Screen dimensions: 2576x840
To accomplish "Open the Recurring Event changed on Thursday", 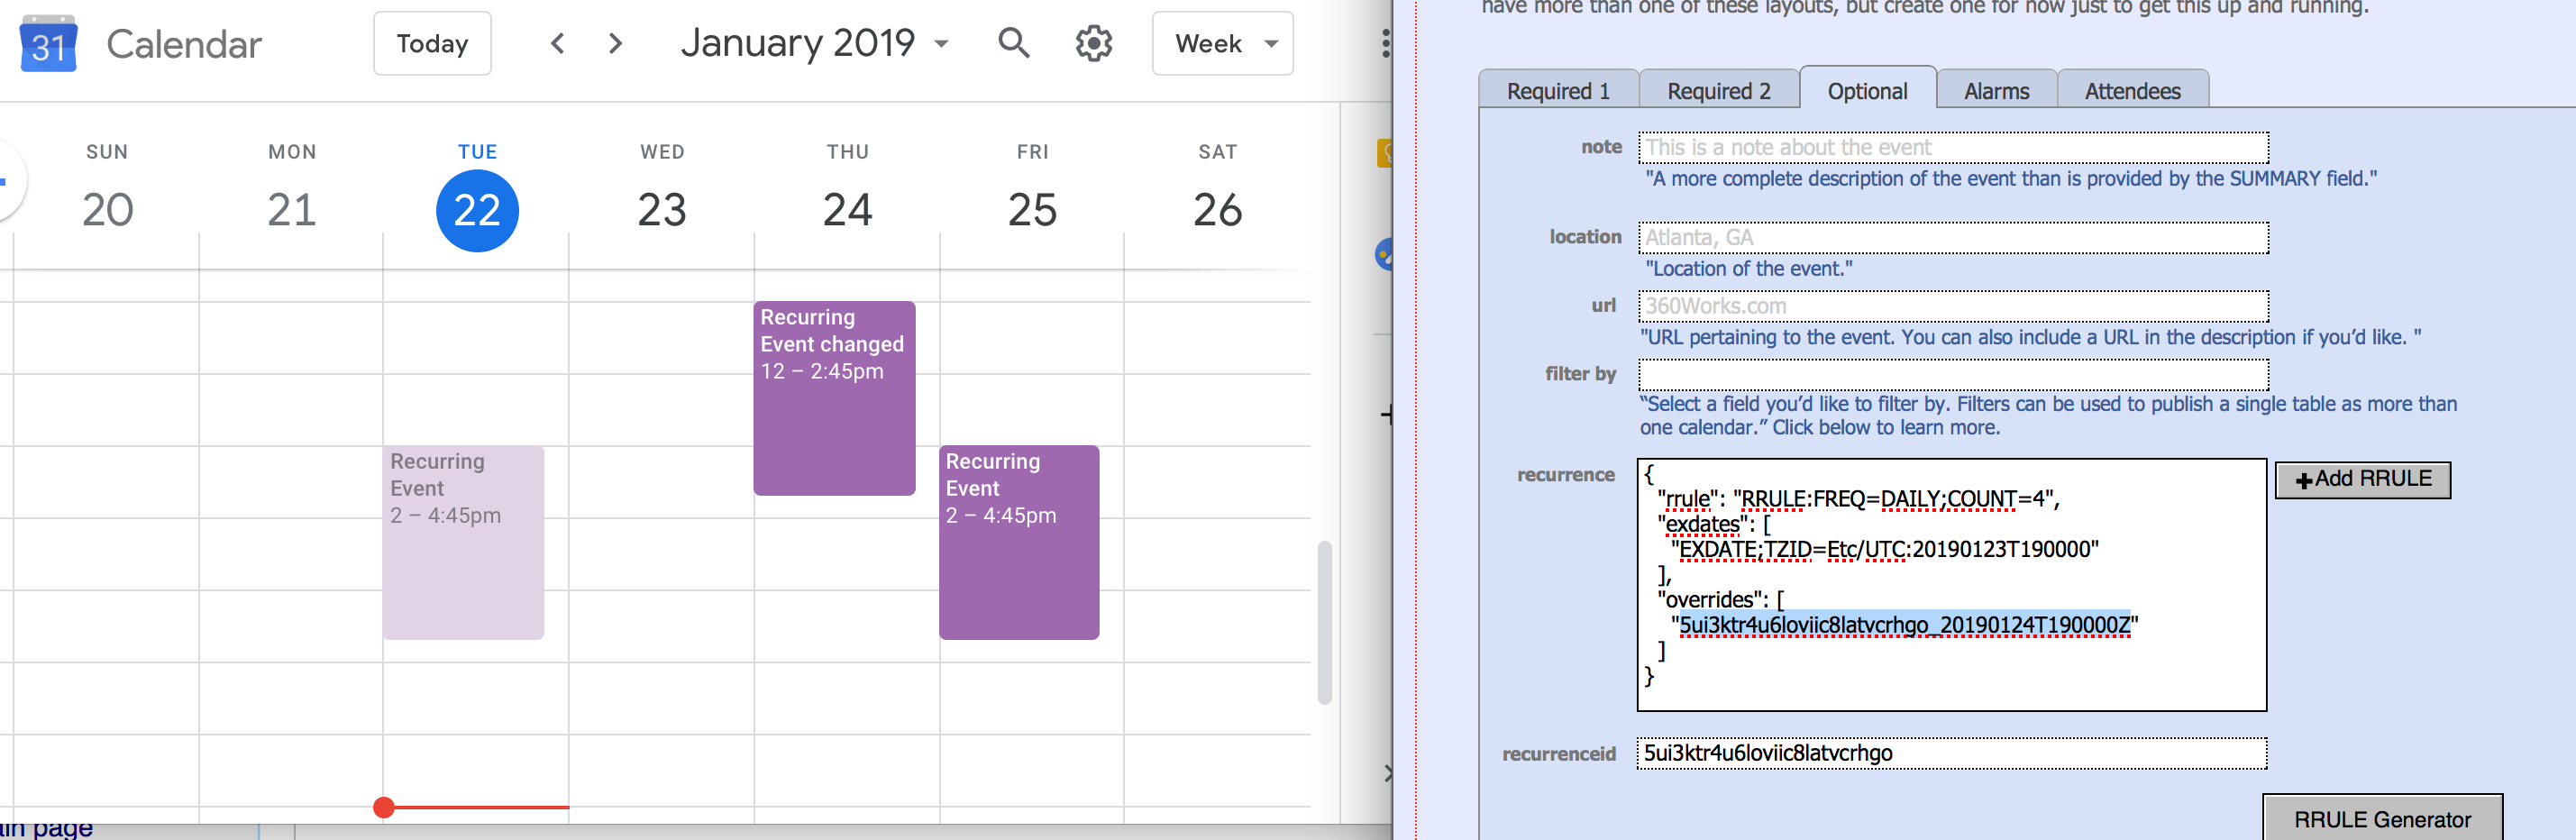I will point(834,398).
